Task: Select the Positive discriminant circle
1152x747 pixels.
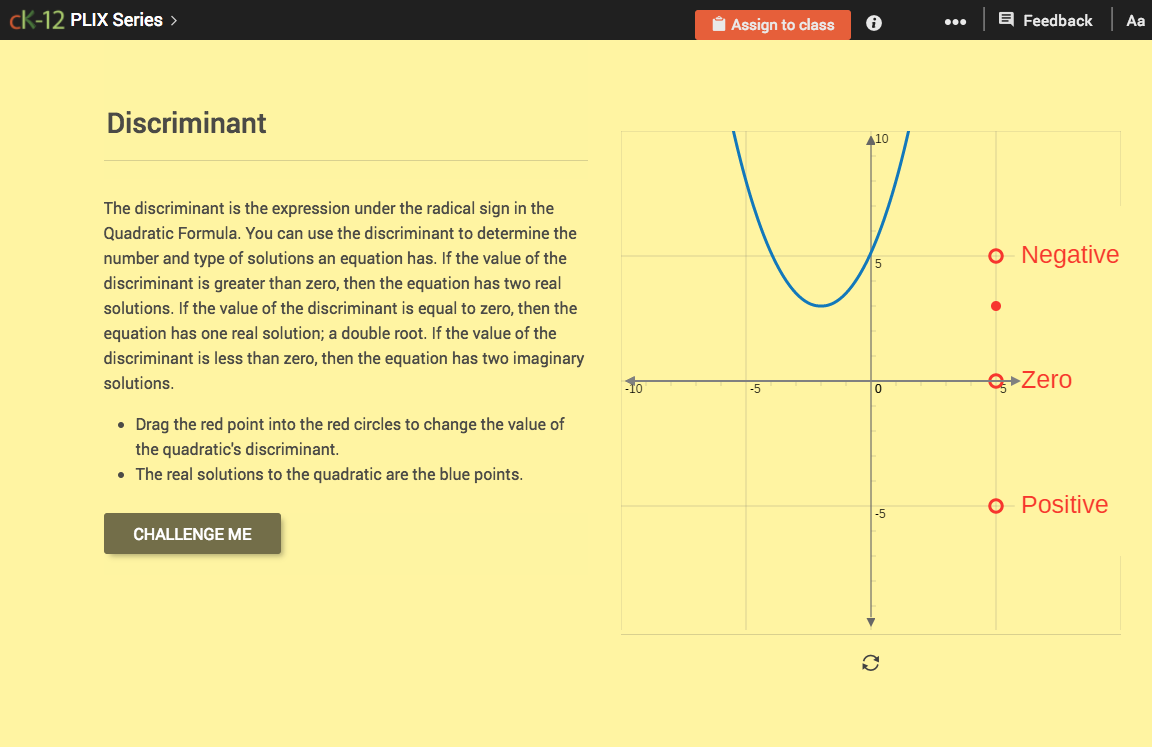Action: pyautogui.click(x=996, y=506)
